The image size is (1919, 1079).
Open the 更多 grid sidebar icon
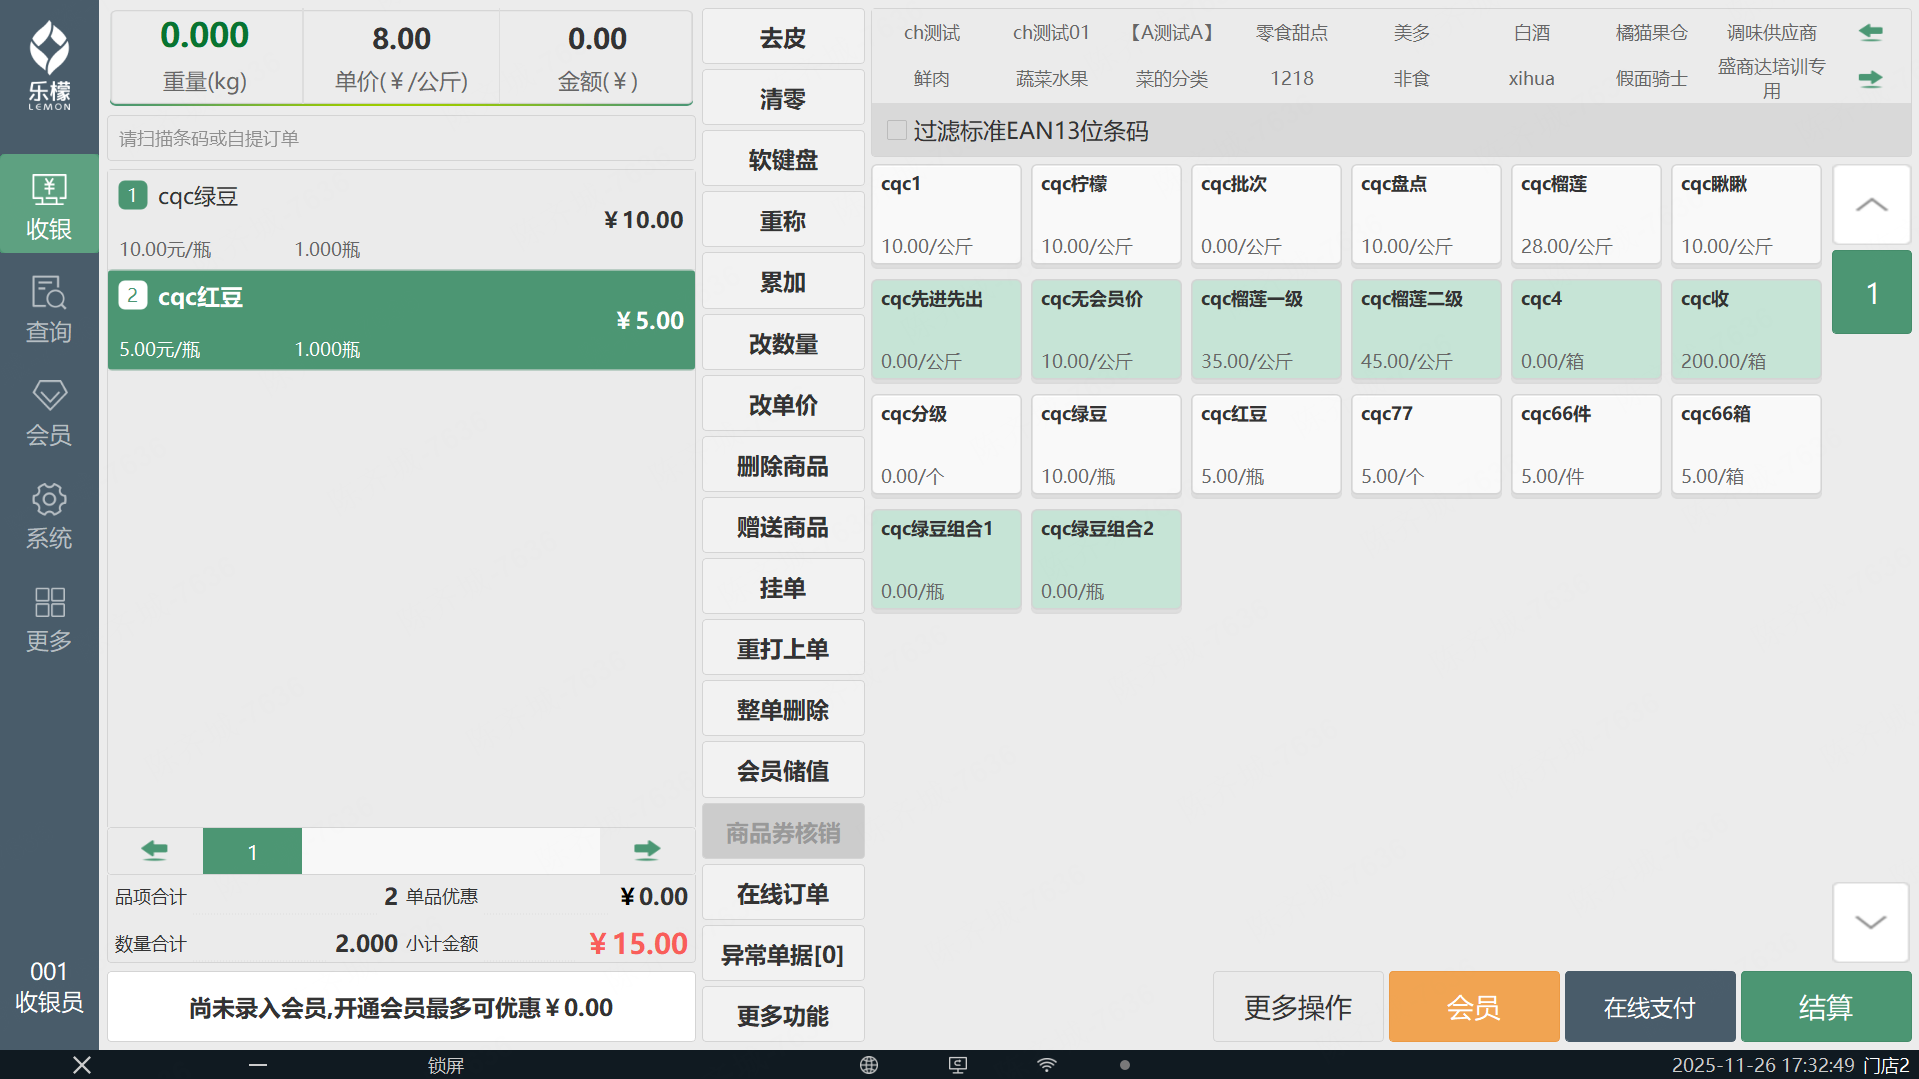click(x=49, y=618)
